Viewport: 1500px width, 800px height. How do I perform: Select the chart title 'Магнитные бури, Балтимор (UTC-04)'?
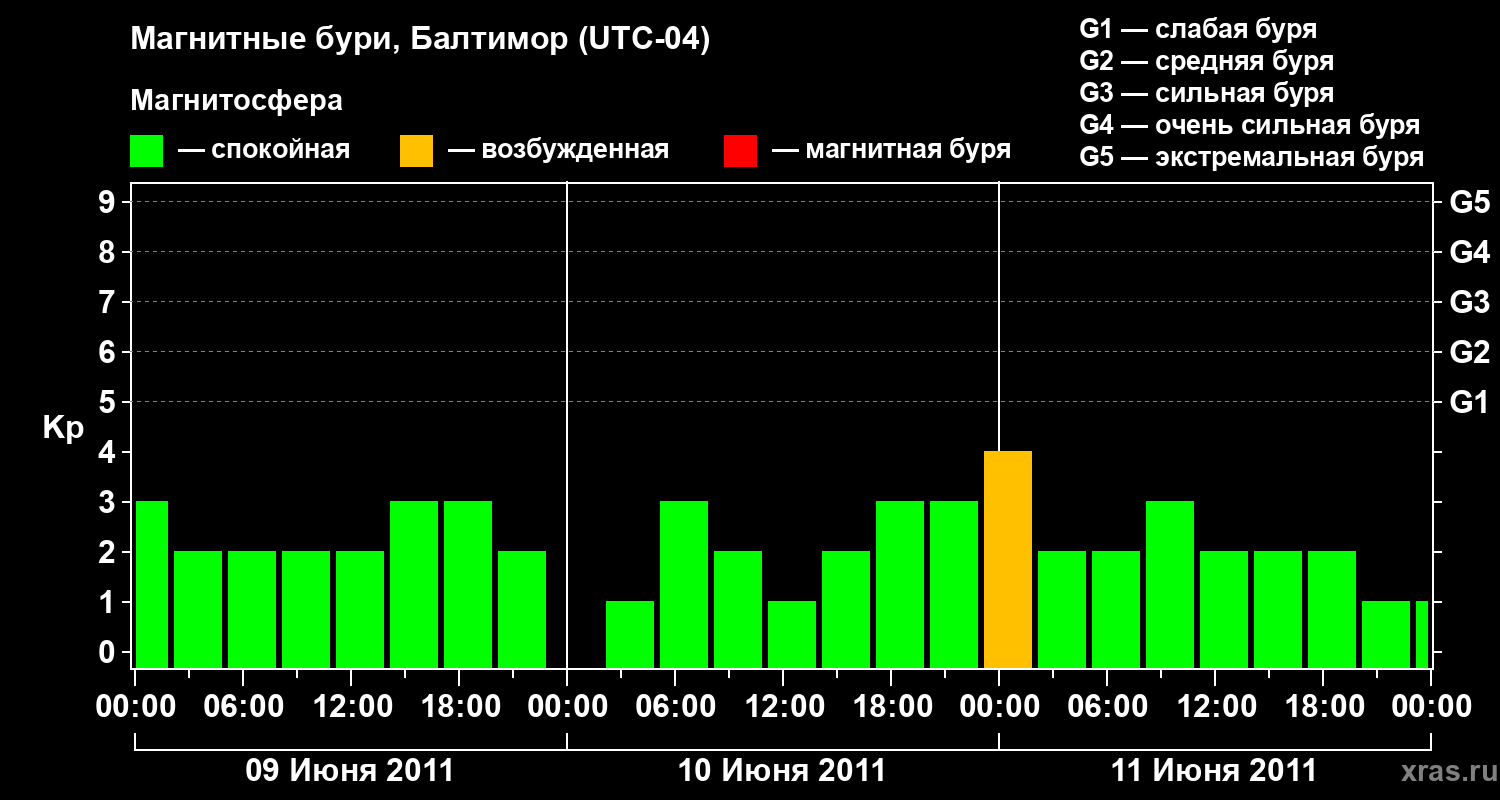(x=420, y=41)
